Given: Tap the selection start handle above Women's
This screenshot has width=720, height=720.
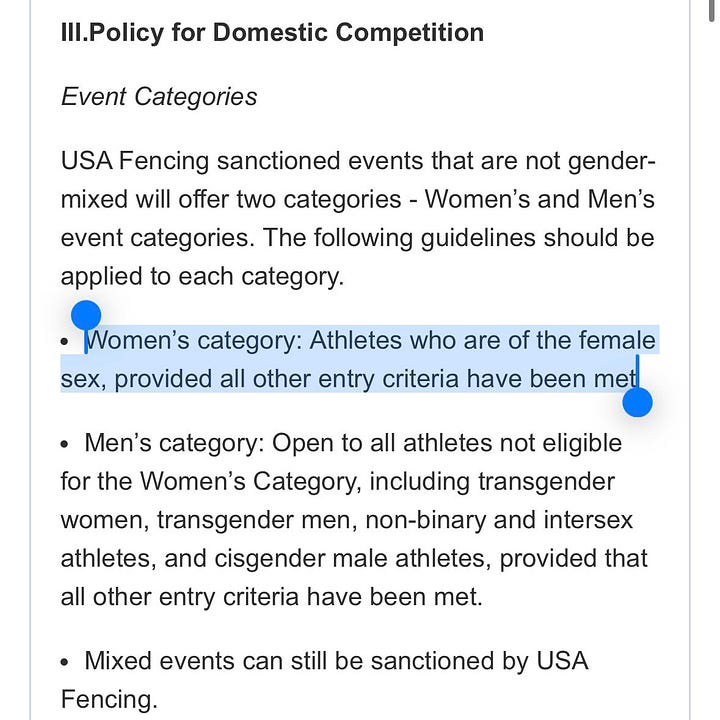Looking at the screenshot, I should click(86, 315).
